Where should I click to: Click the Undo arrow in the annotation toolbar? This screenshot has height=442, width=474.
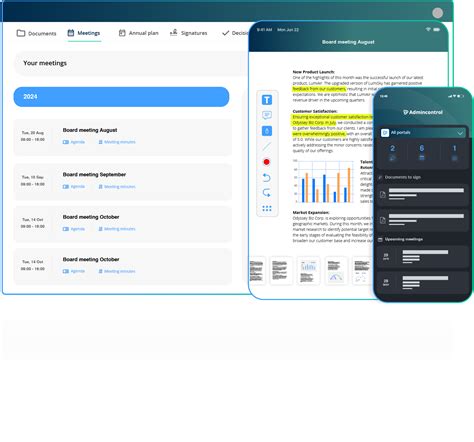click(266, 177)
